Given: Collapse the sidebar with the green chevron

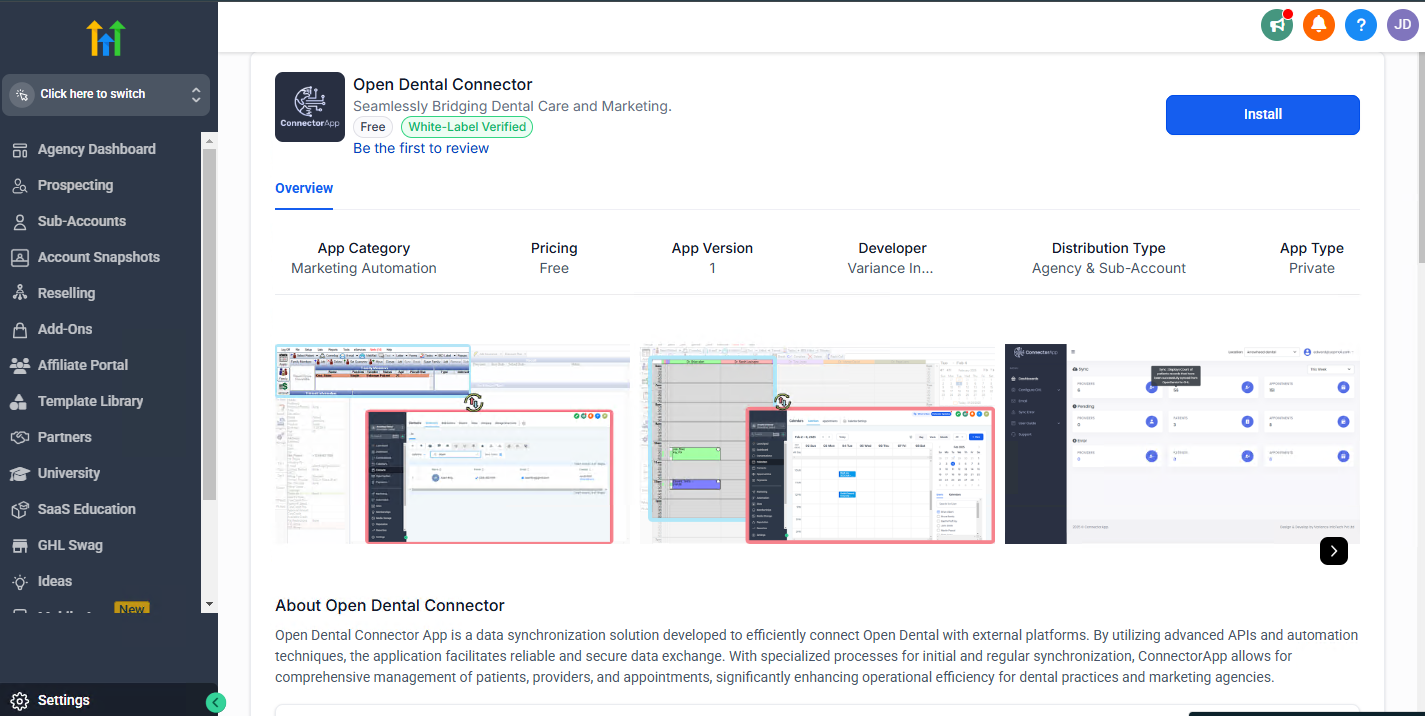Looking at the screenshot, I should tap(216, 702).
